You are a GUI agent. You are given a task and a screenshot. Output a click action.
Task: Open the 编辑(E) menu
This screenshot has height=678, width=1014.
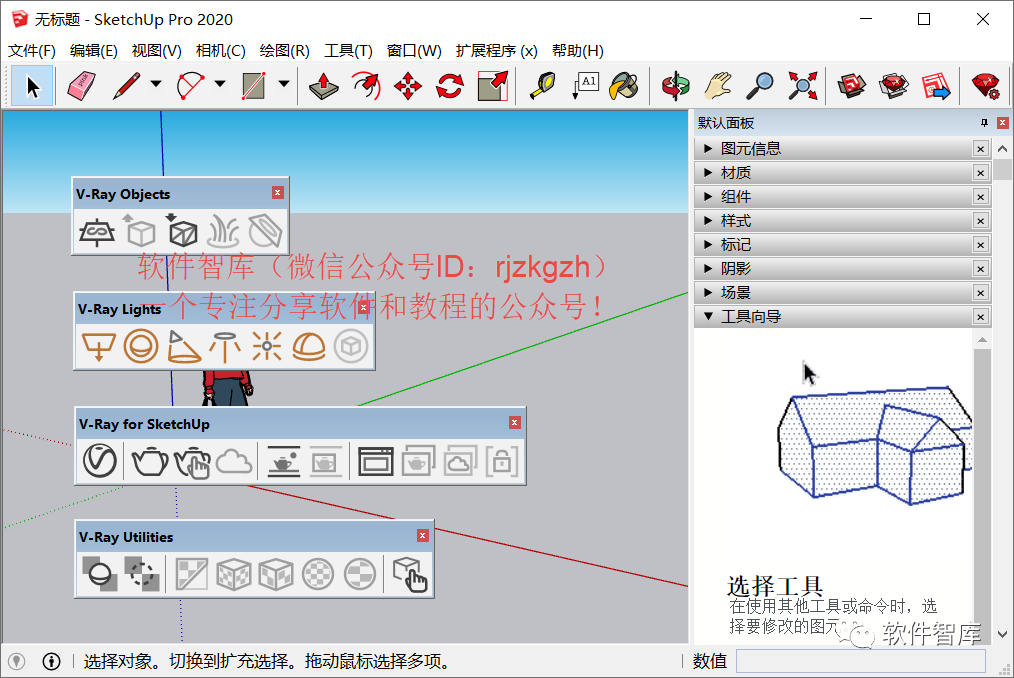tap(94, 50)
